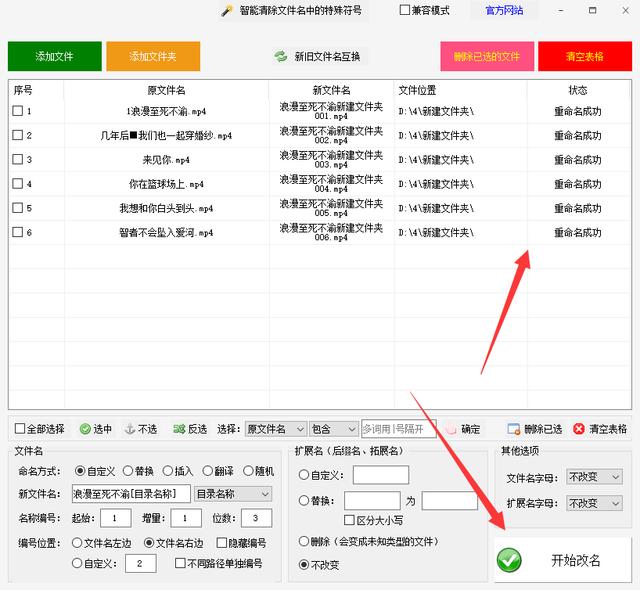Click the pink Confirm filter icon
This screenshot has width=640, height=590.
click(x=451, y=429)
